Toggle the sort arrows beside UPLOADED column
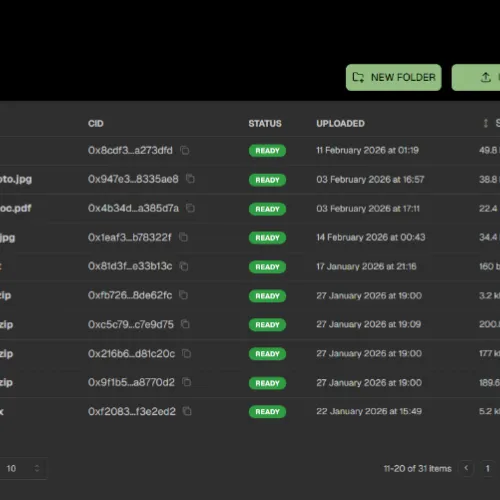The height and width of the screenshot is (500, 500). point(486,123)
